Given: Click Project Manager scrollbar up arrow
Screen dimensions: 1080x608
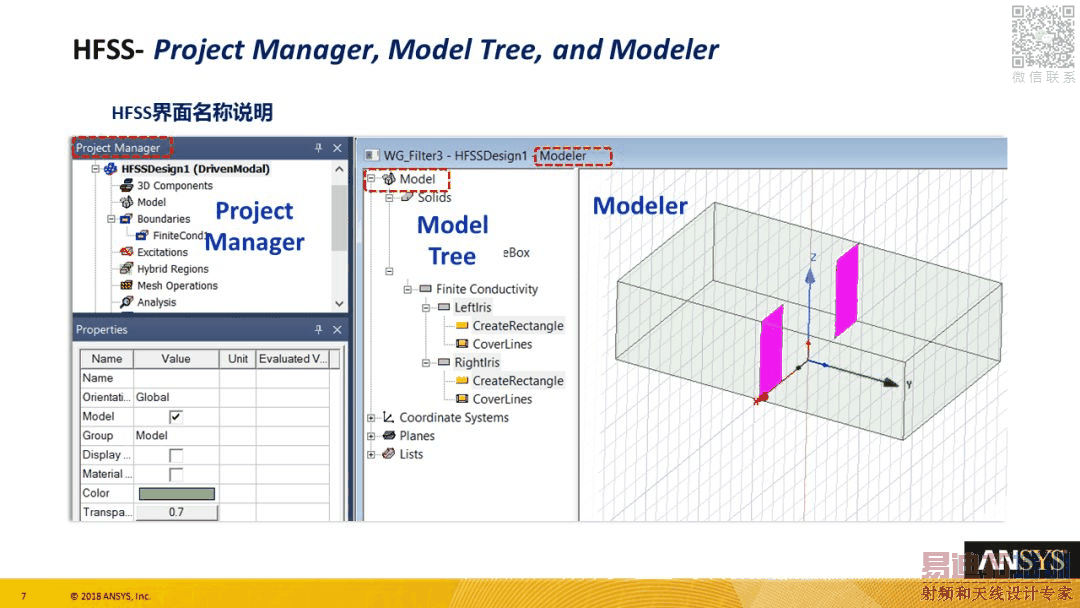Looking at the screenshot, I should click(x=339, y=169).
